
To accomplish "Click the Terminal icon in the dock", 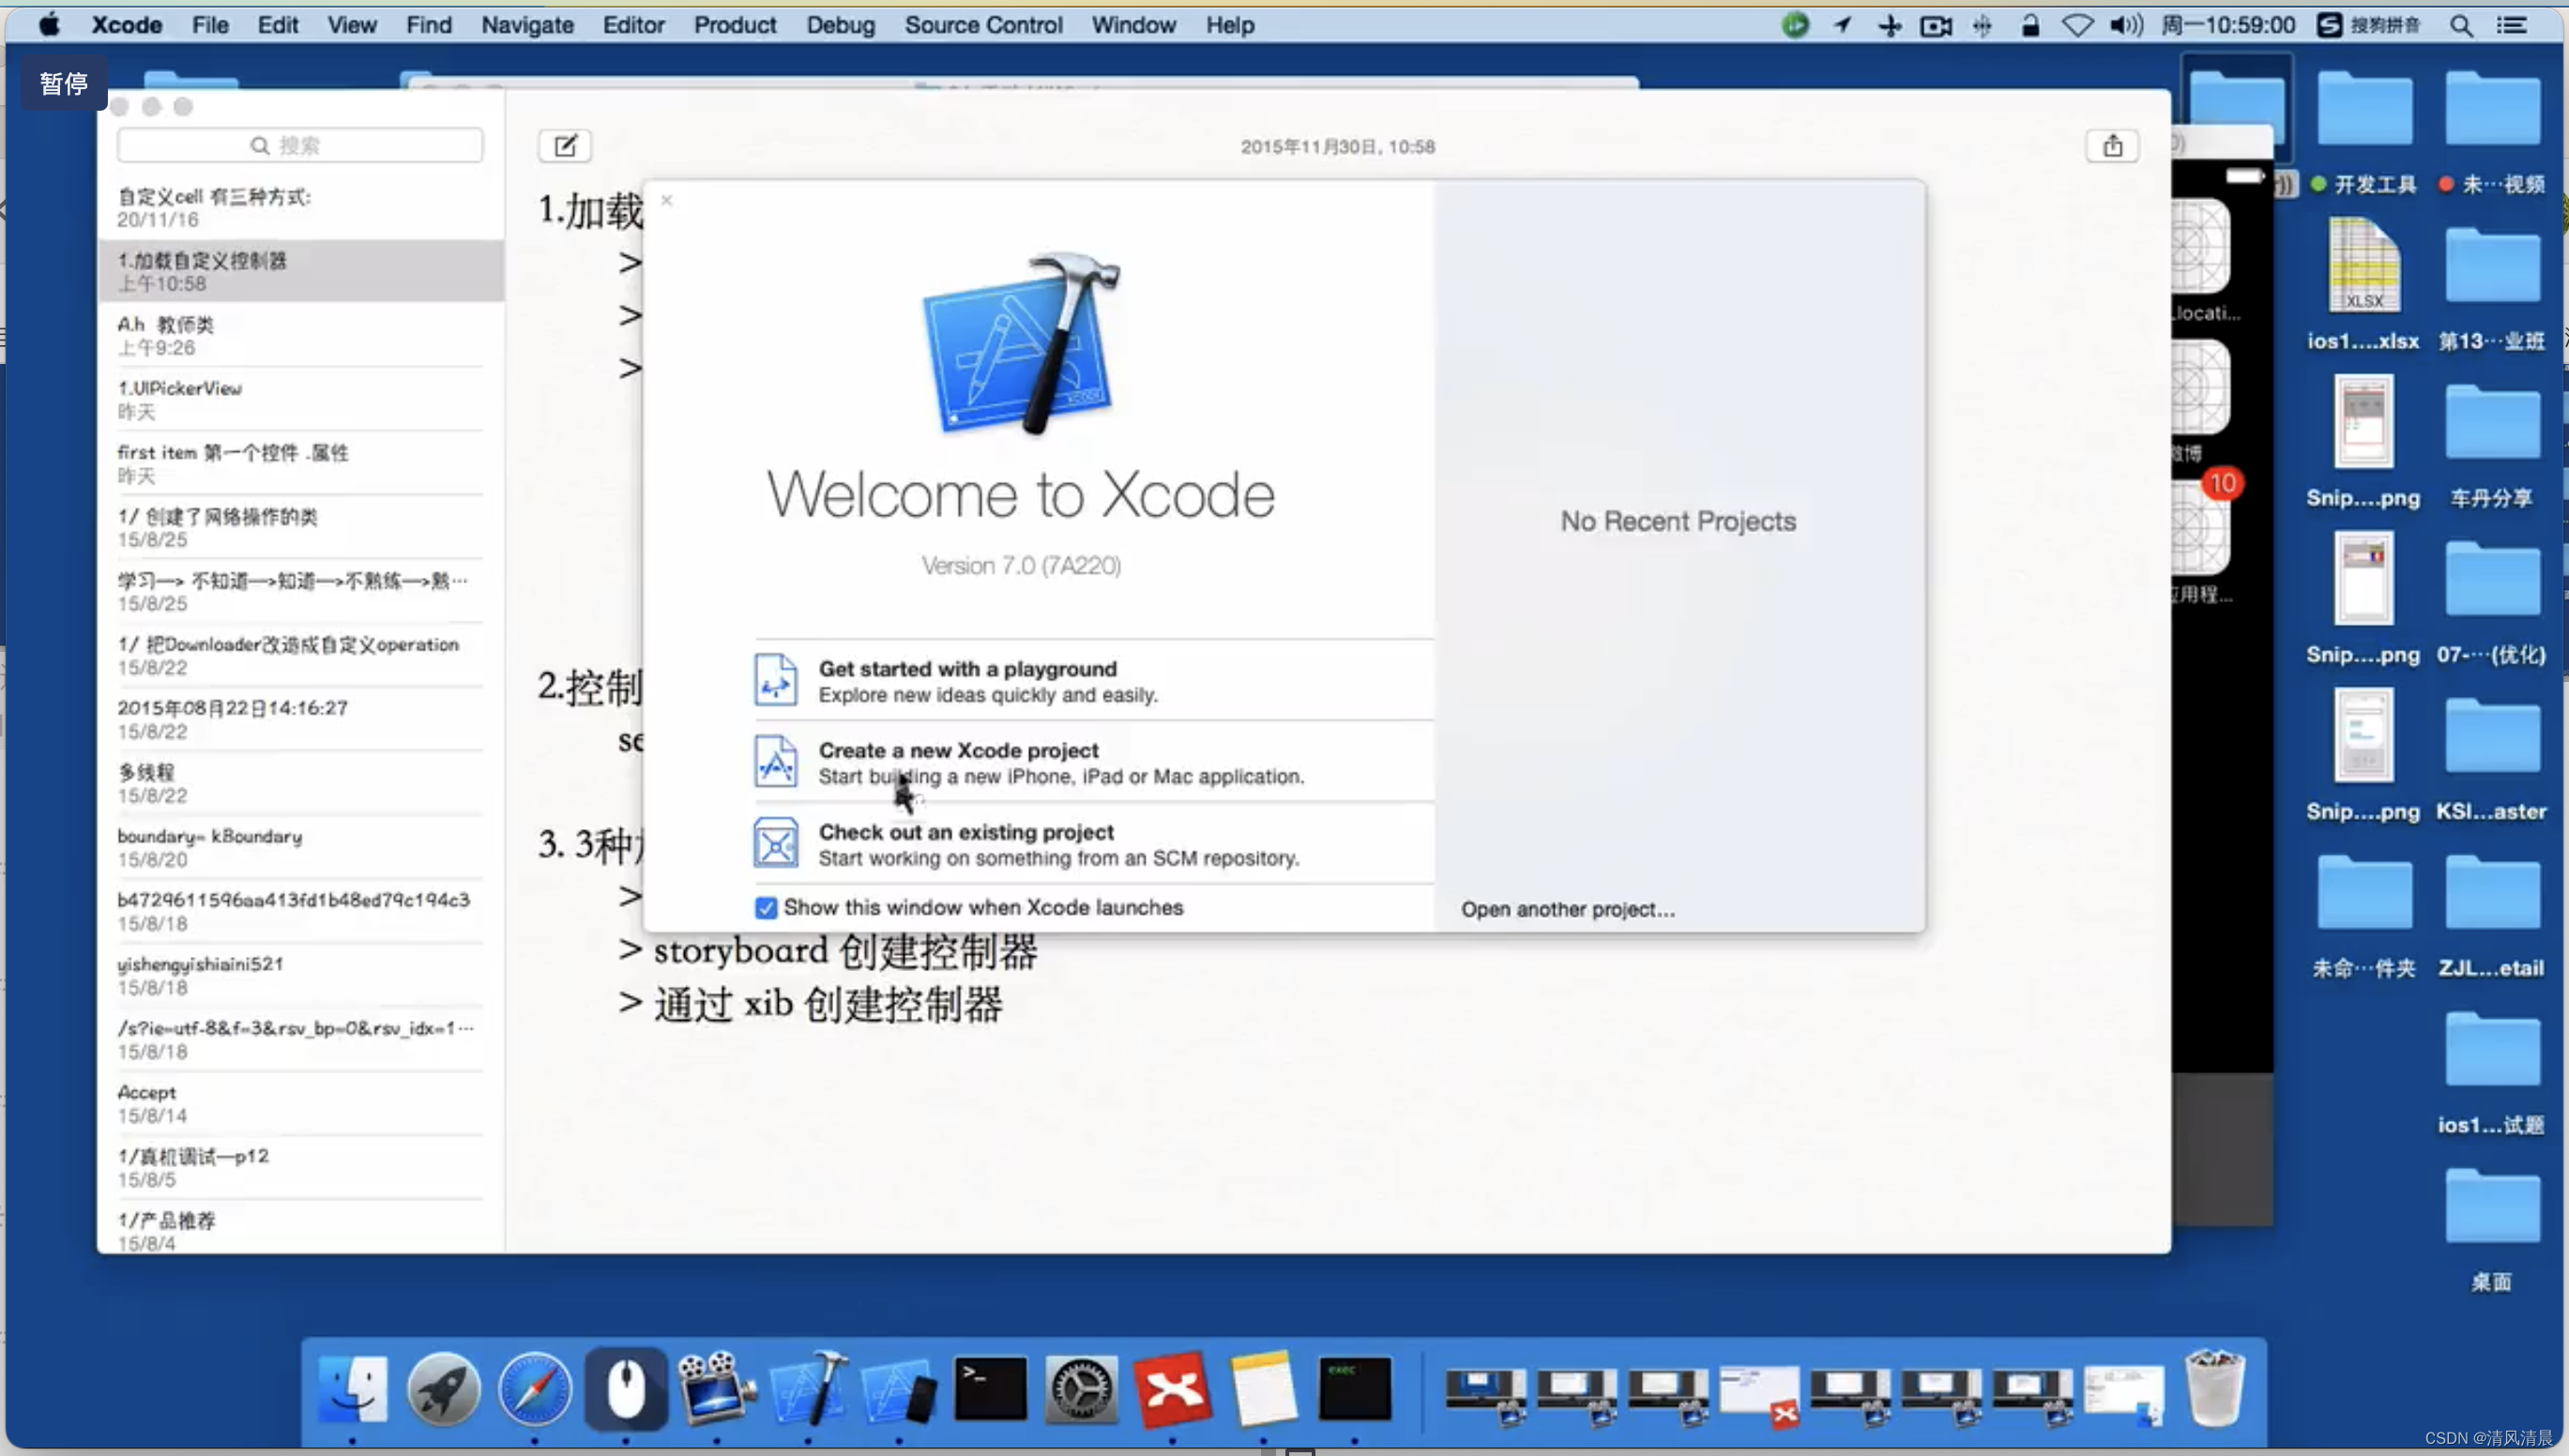I will coord(990,1389).
